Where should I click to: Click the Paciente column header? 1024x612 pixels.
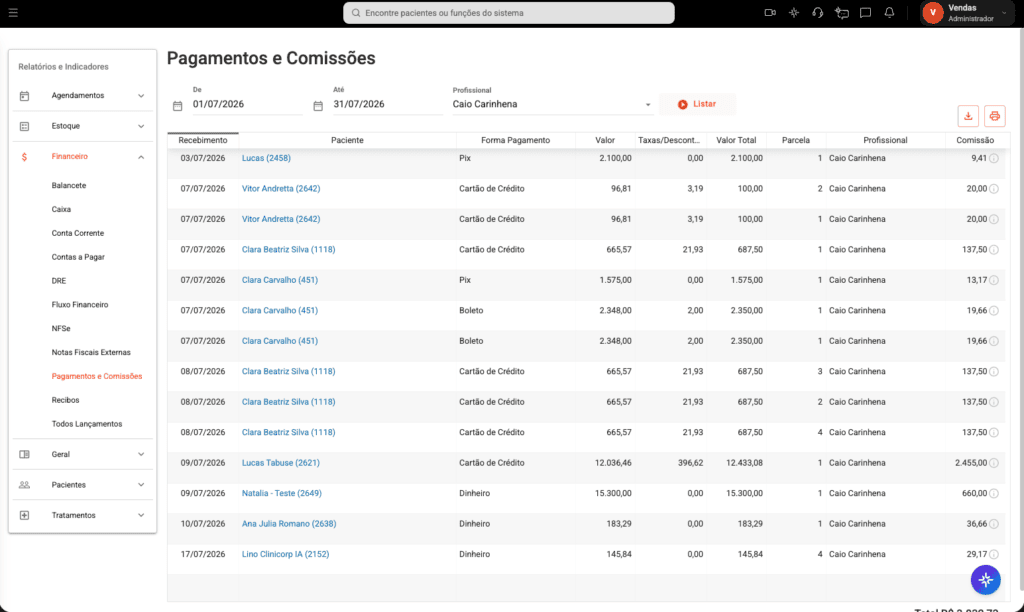(x=347, y=140)
